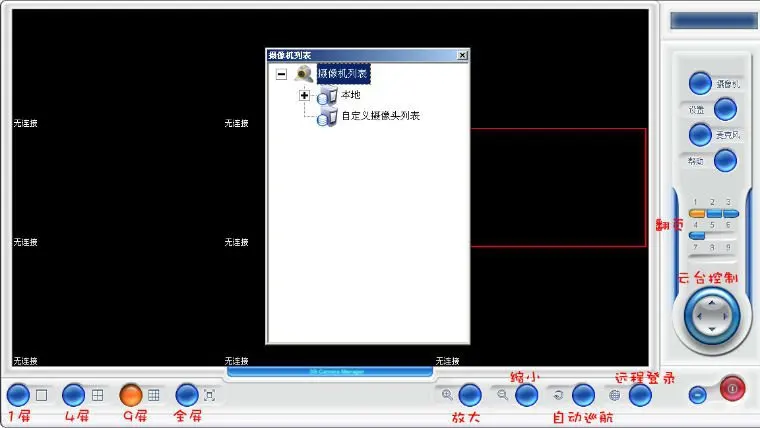Select the bottom-right 无连接 video cell

[541, 307]
